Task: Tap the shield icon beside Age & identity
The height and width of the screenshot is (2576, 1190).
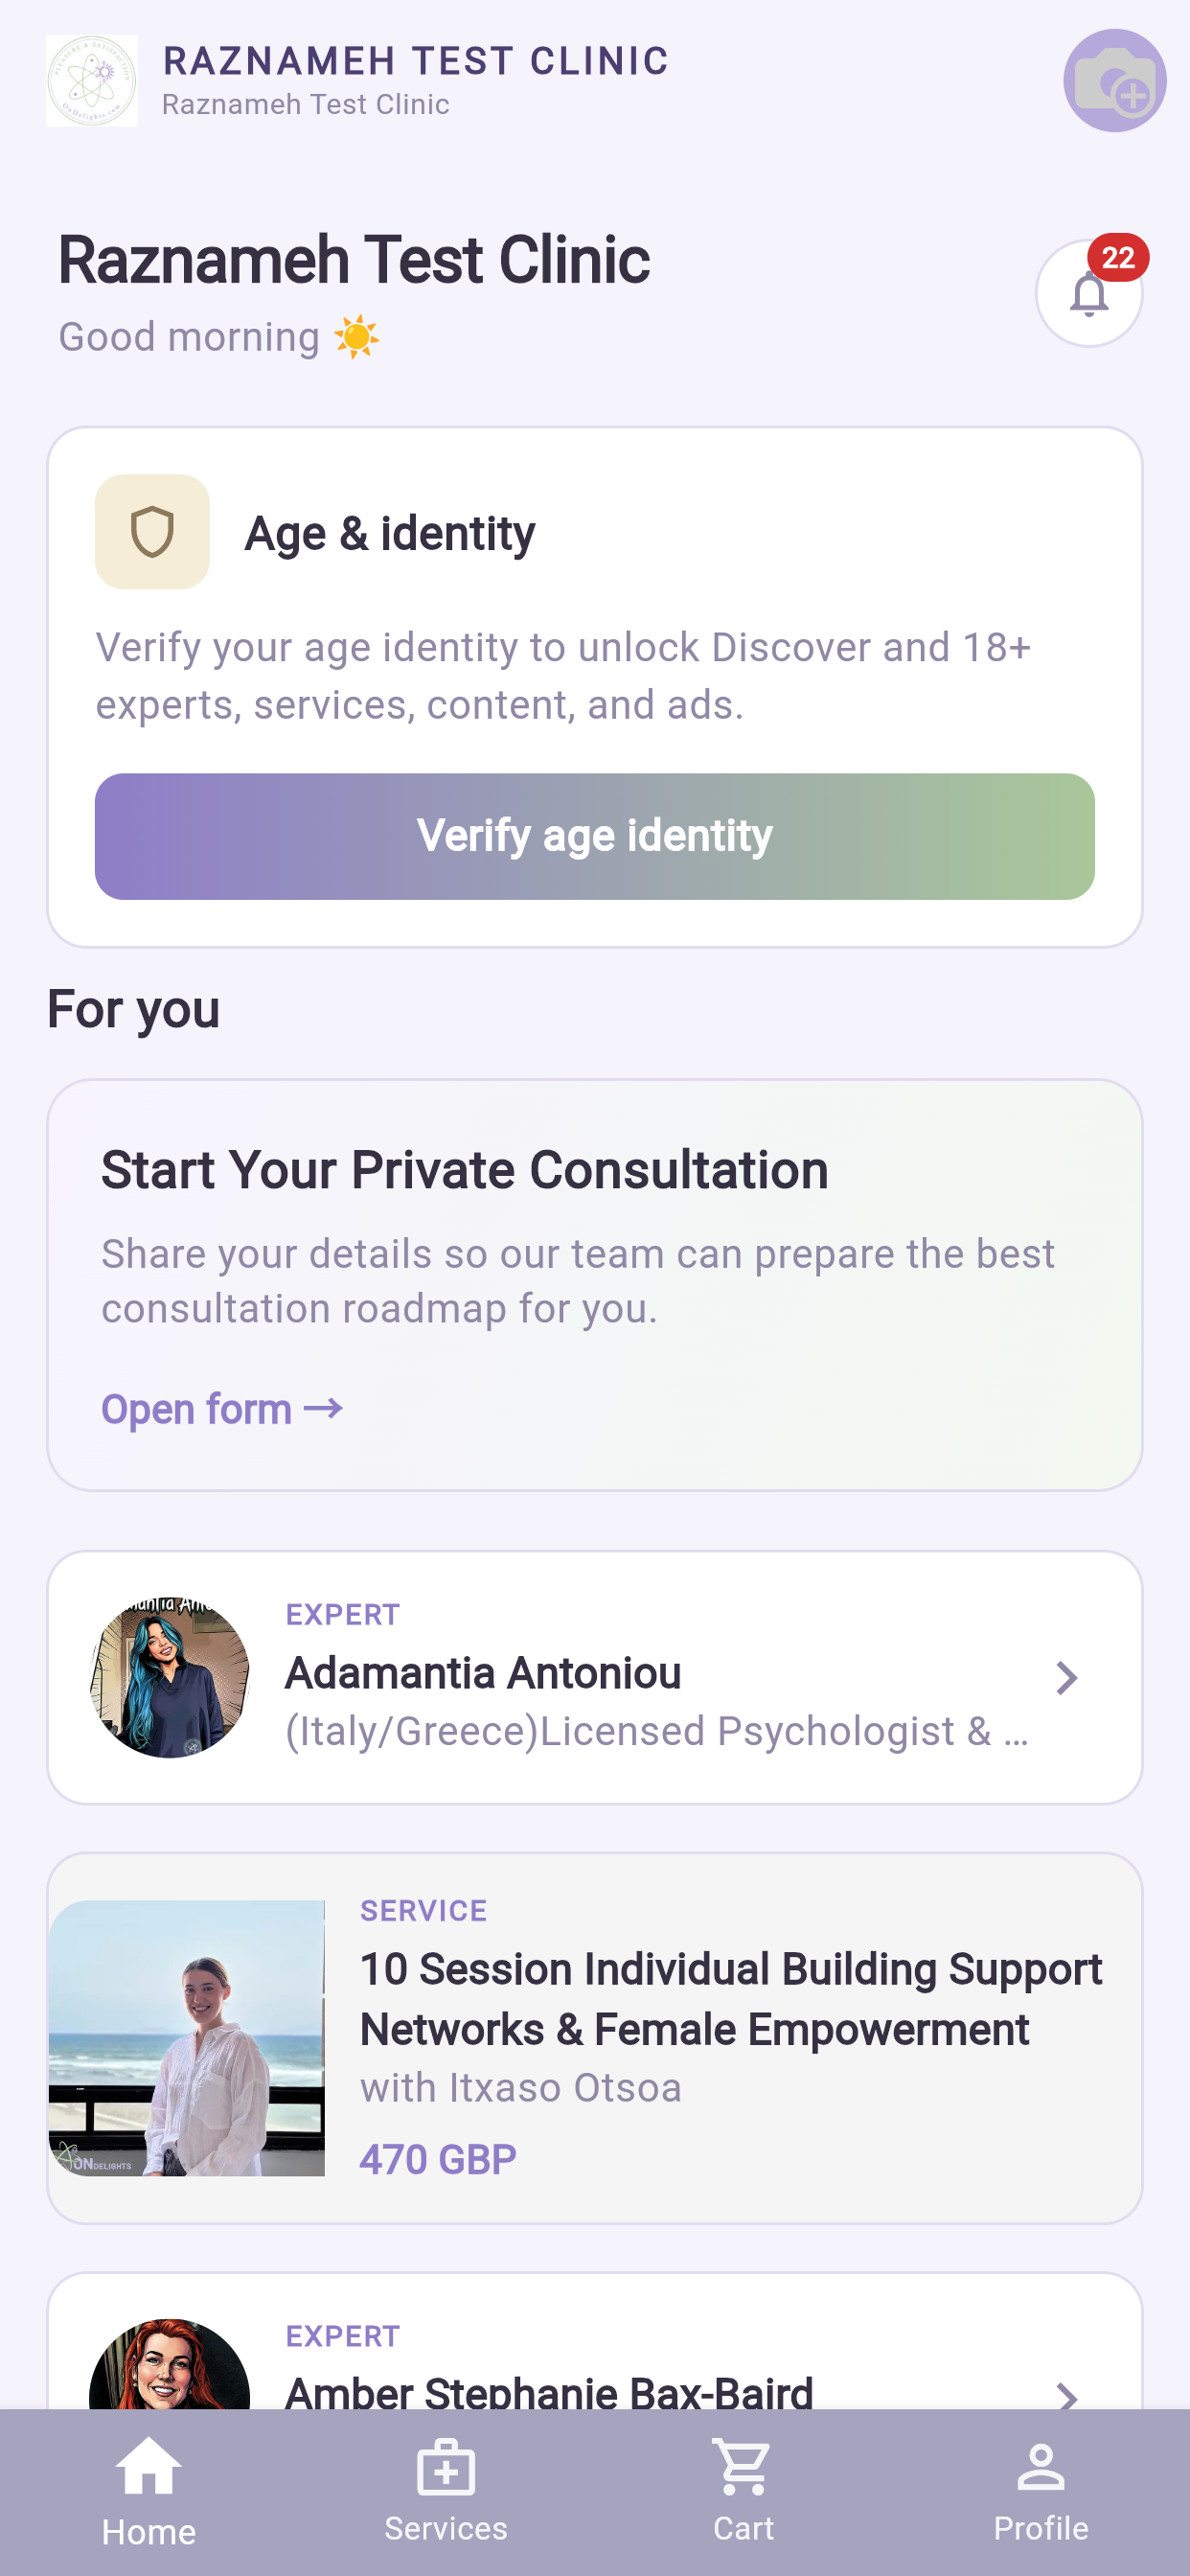Action: point(152,532)
